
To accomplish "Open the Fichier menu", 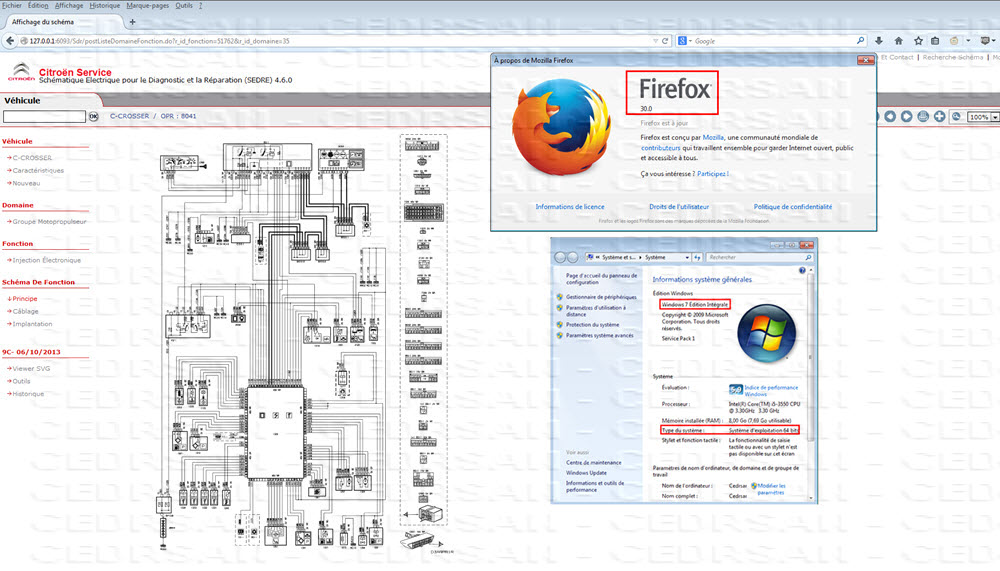I will click(11, 5).
